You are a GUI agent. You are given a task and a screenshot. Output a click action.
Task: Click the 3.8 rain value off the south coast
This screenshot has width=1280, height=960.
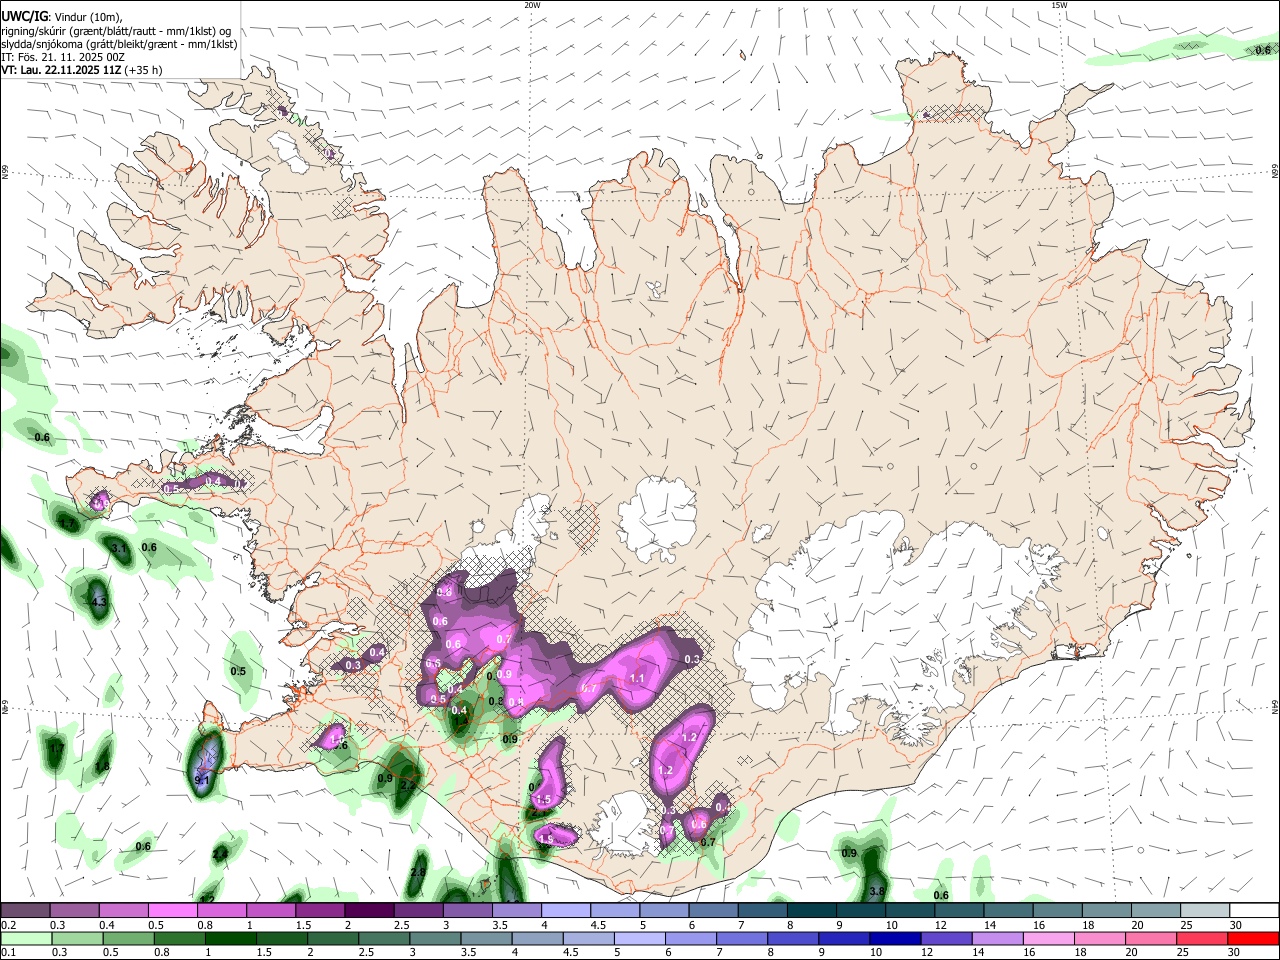tap(877, 891)
